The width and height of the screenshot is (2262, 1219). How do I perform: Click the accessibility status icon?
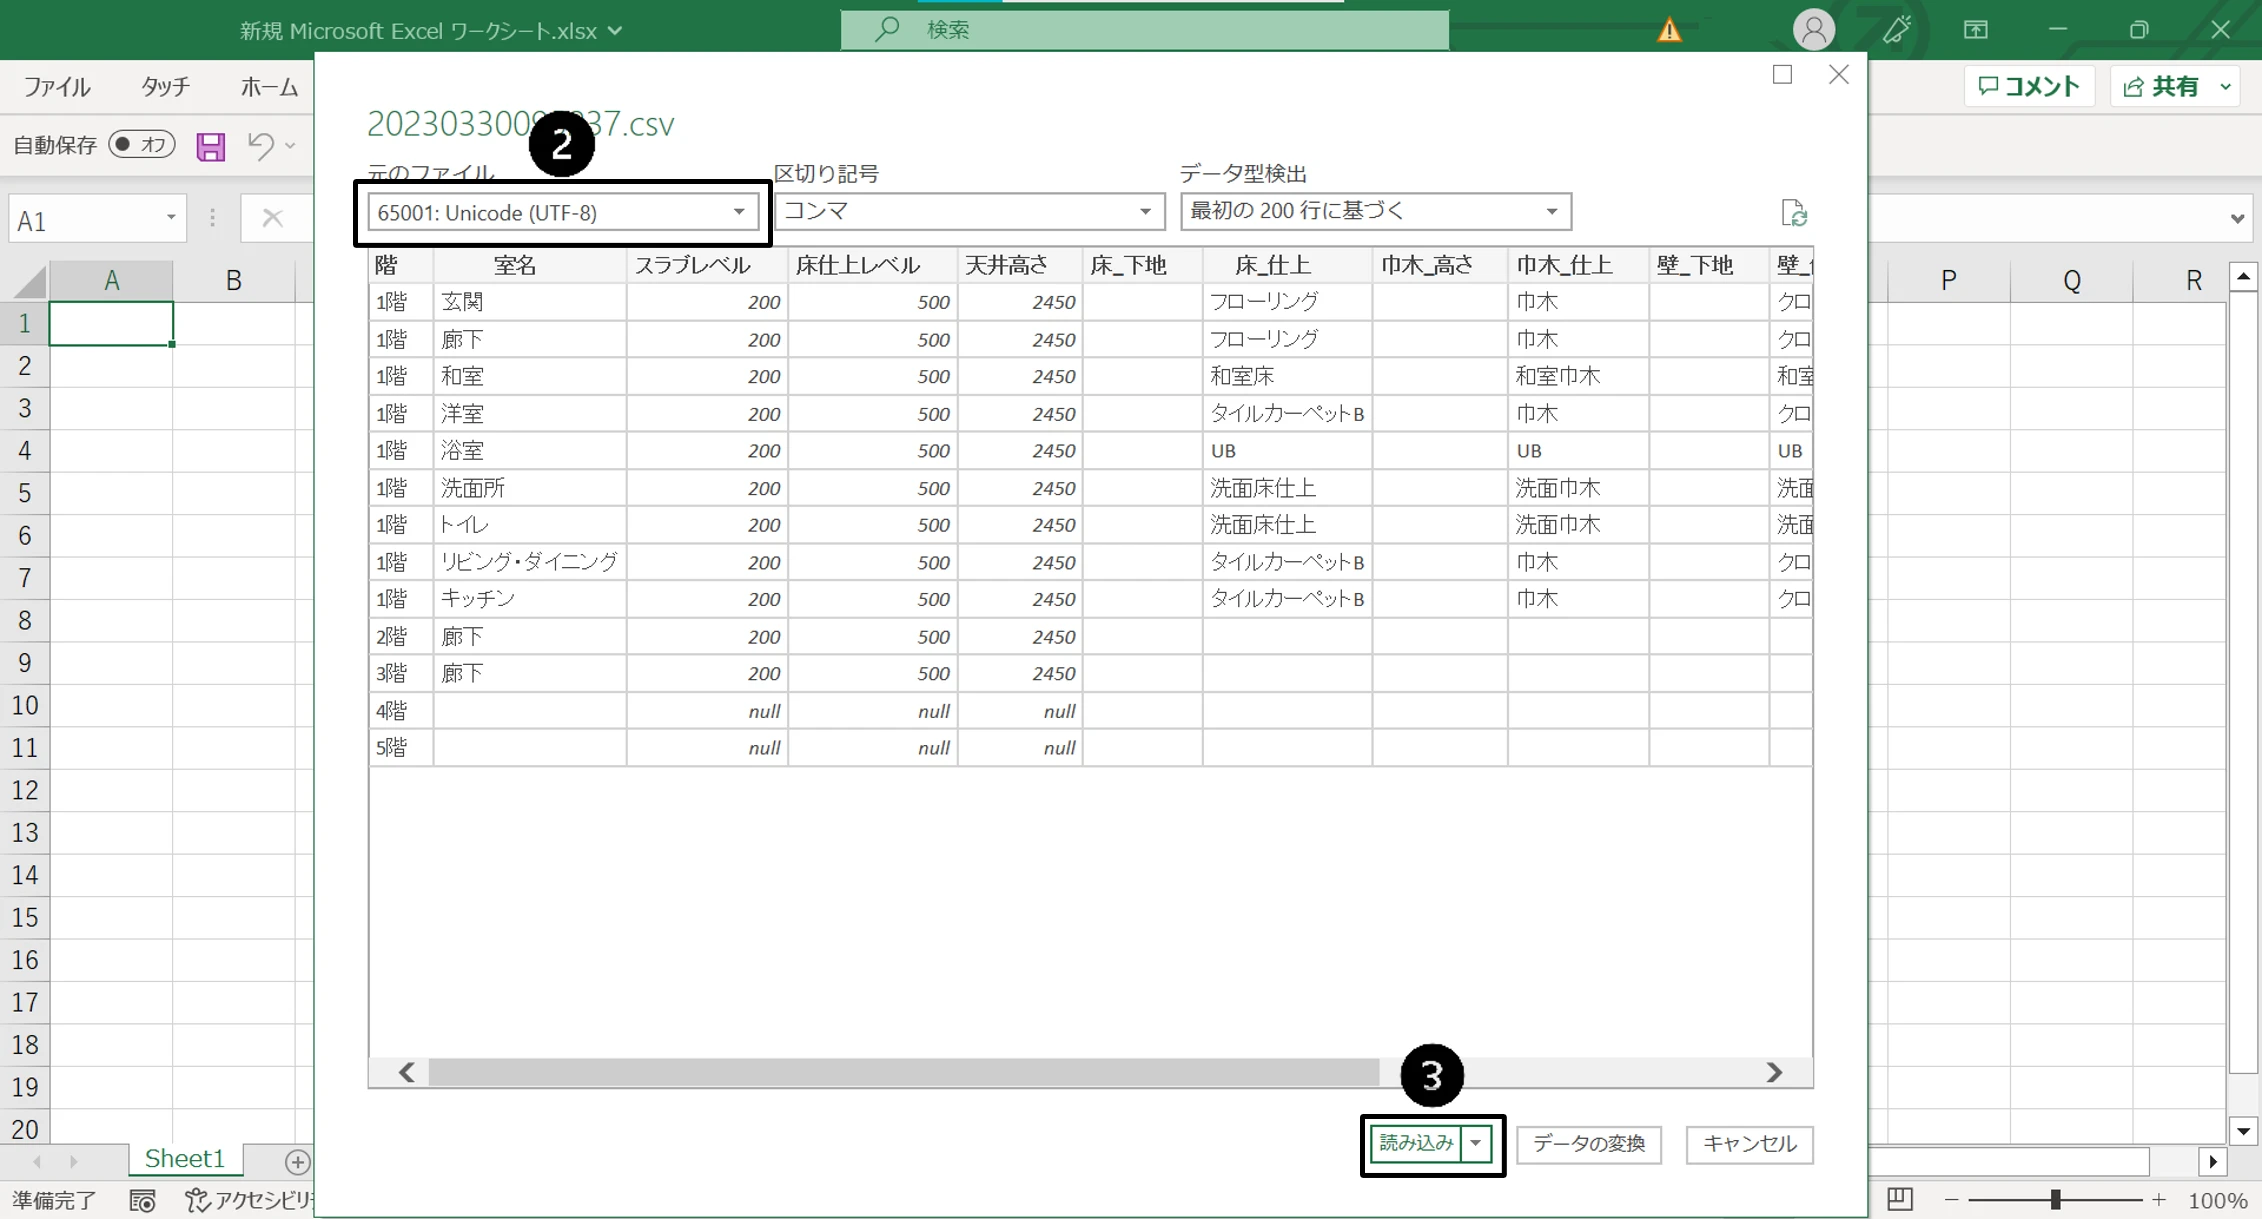click(198, 1200)
